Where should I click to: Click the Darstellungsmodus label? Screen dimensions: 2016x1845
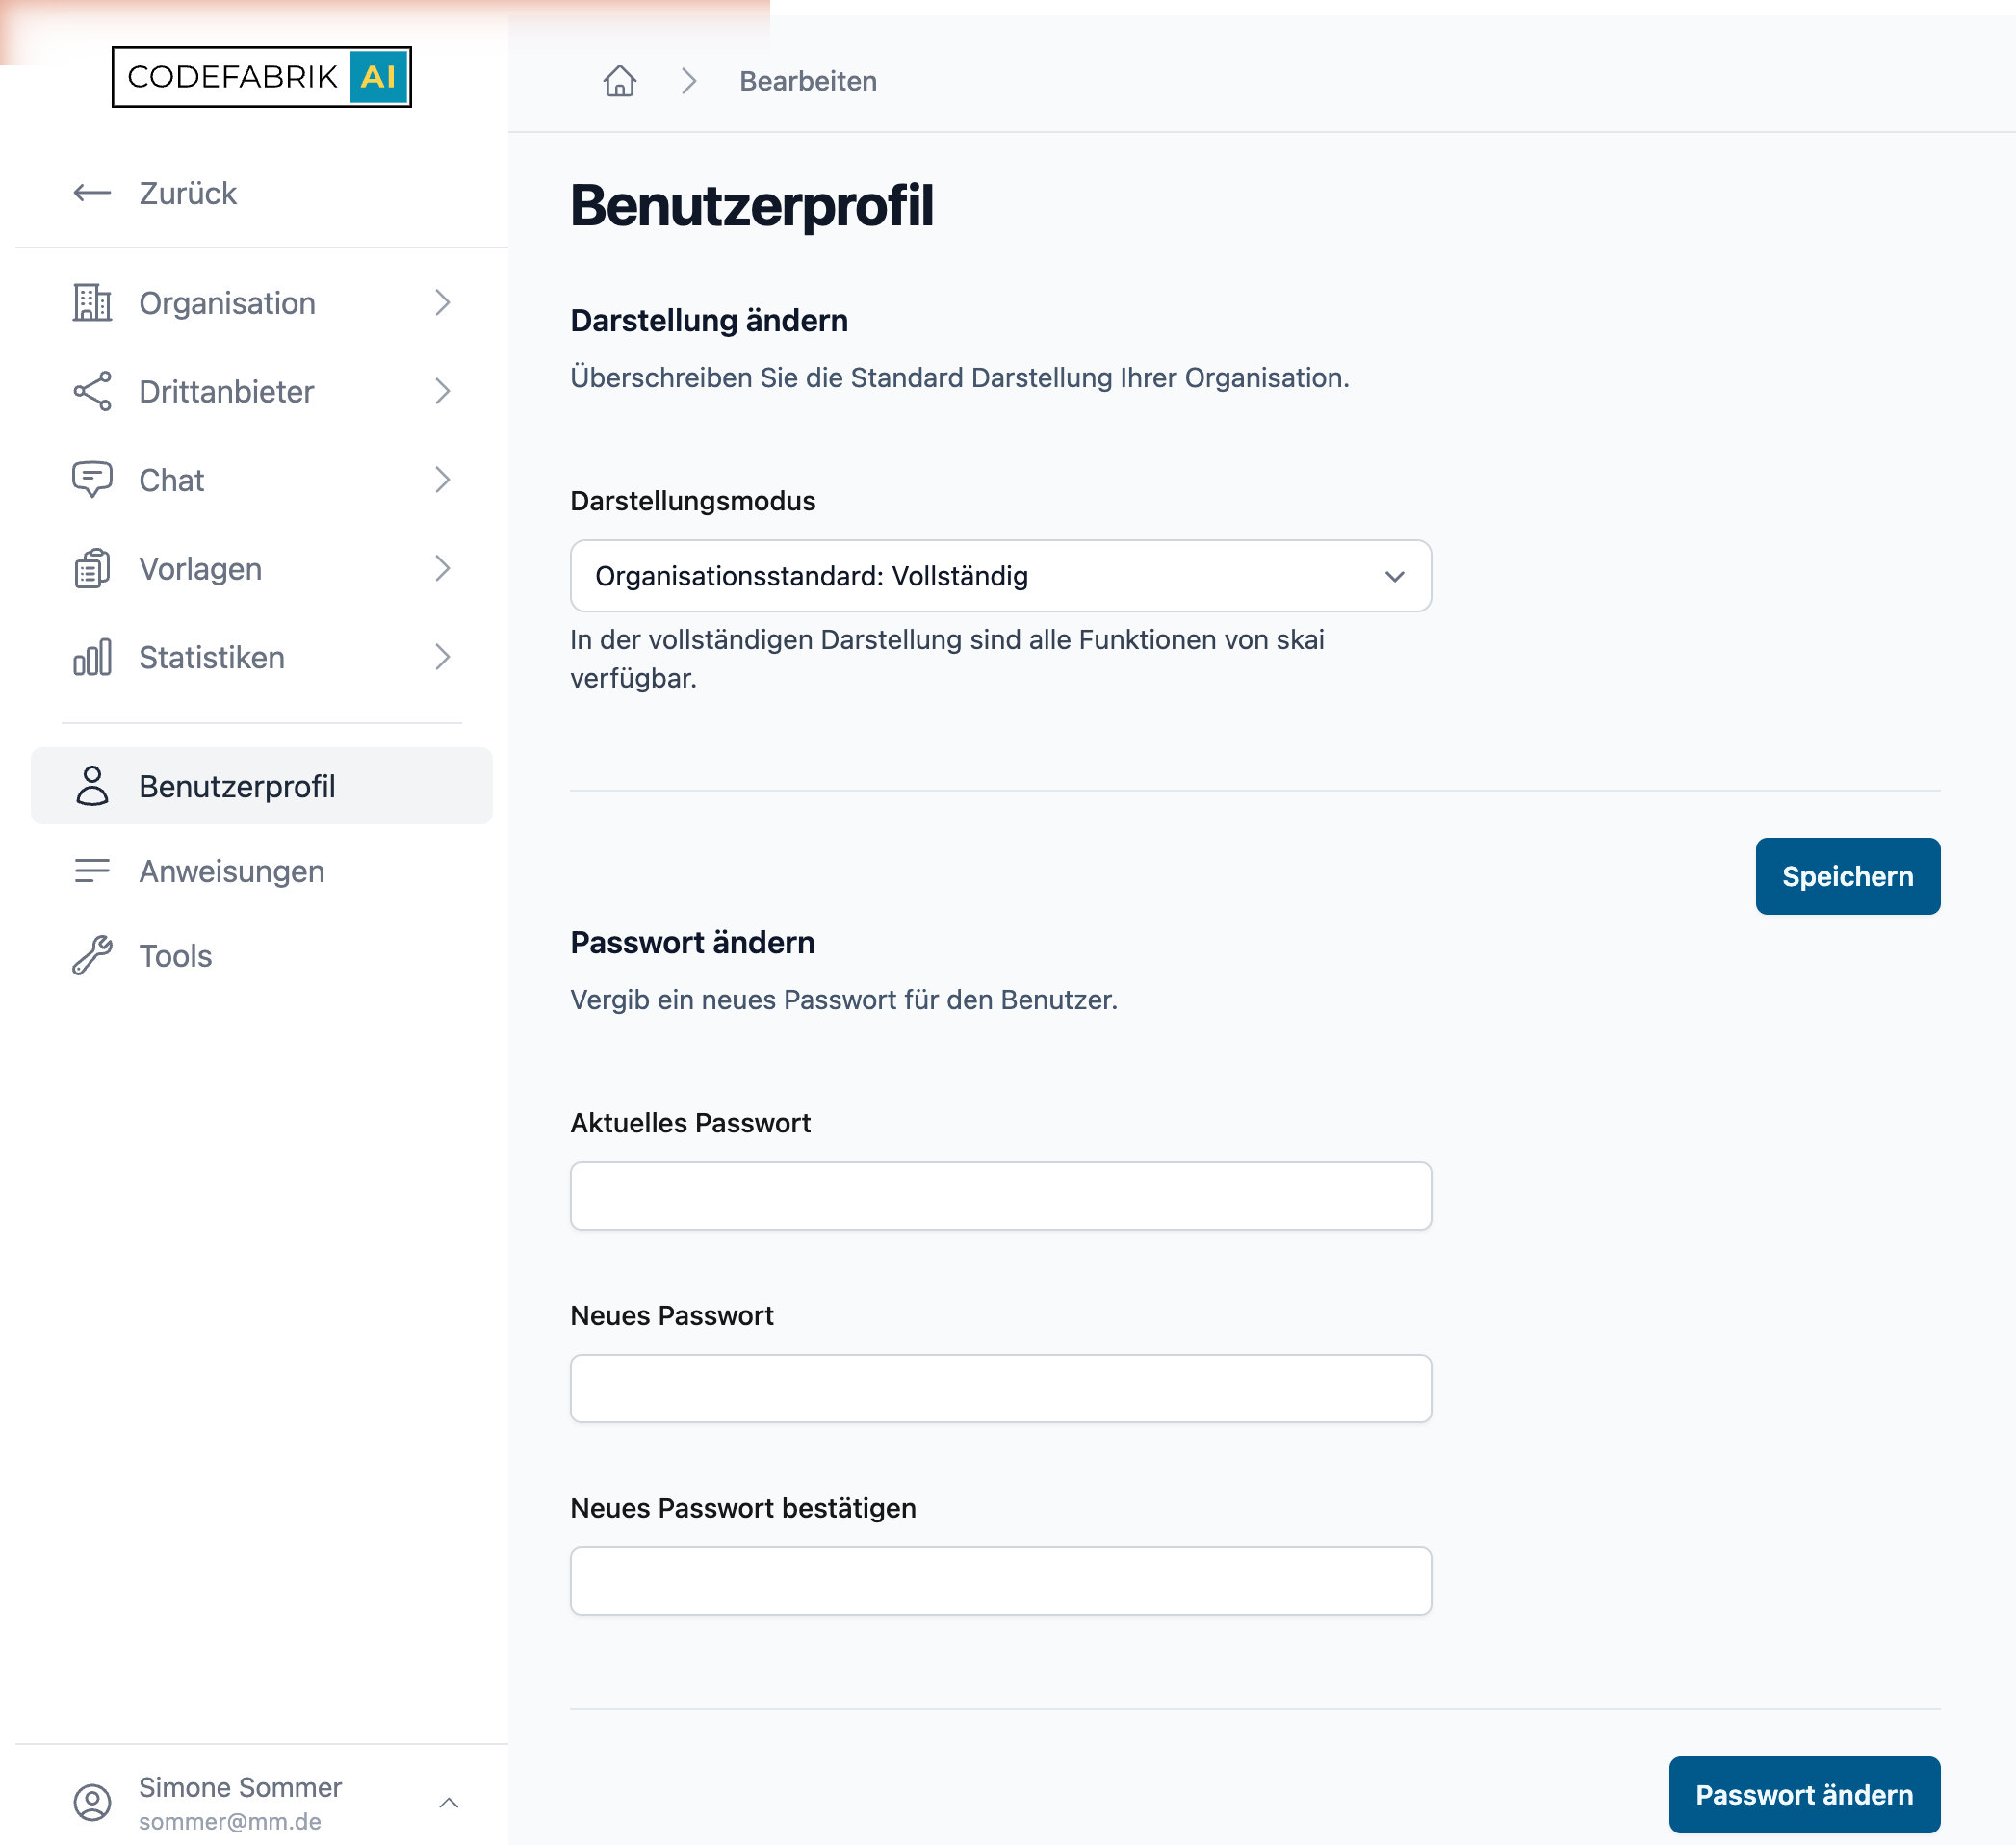(x=692, y=501)
